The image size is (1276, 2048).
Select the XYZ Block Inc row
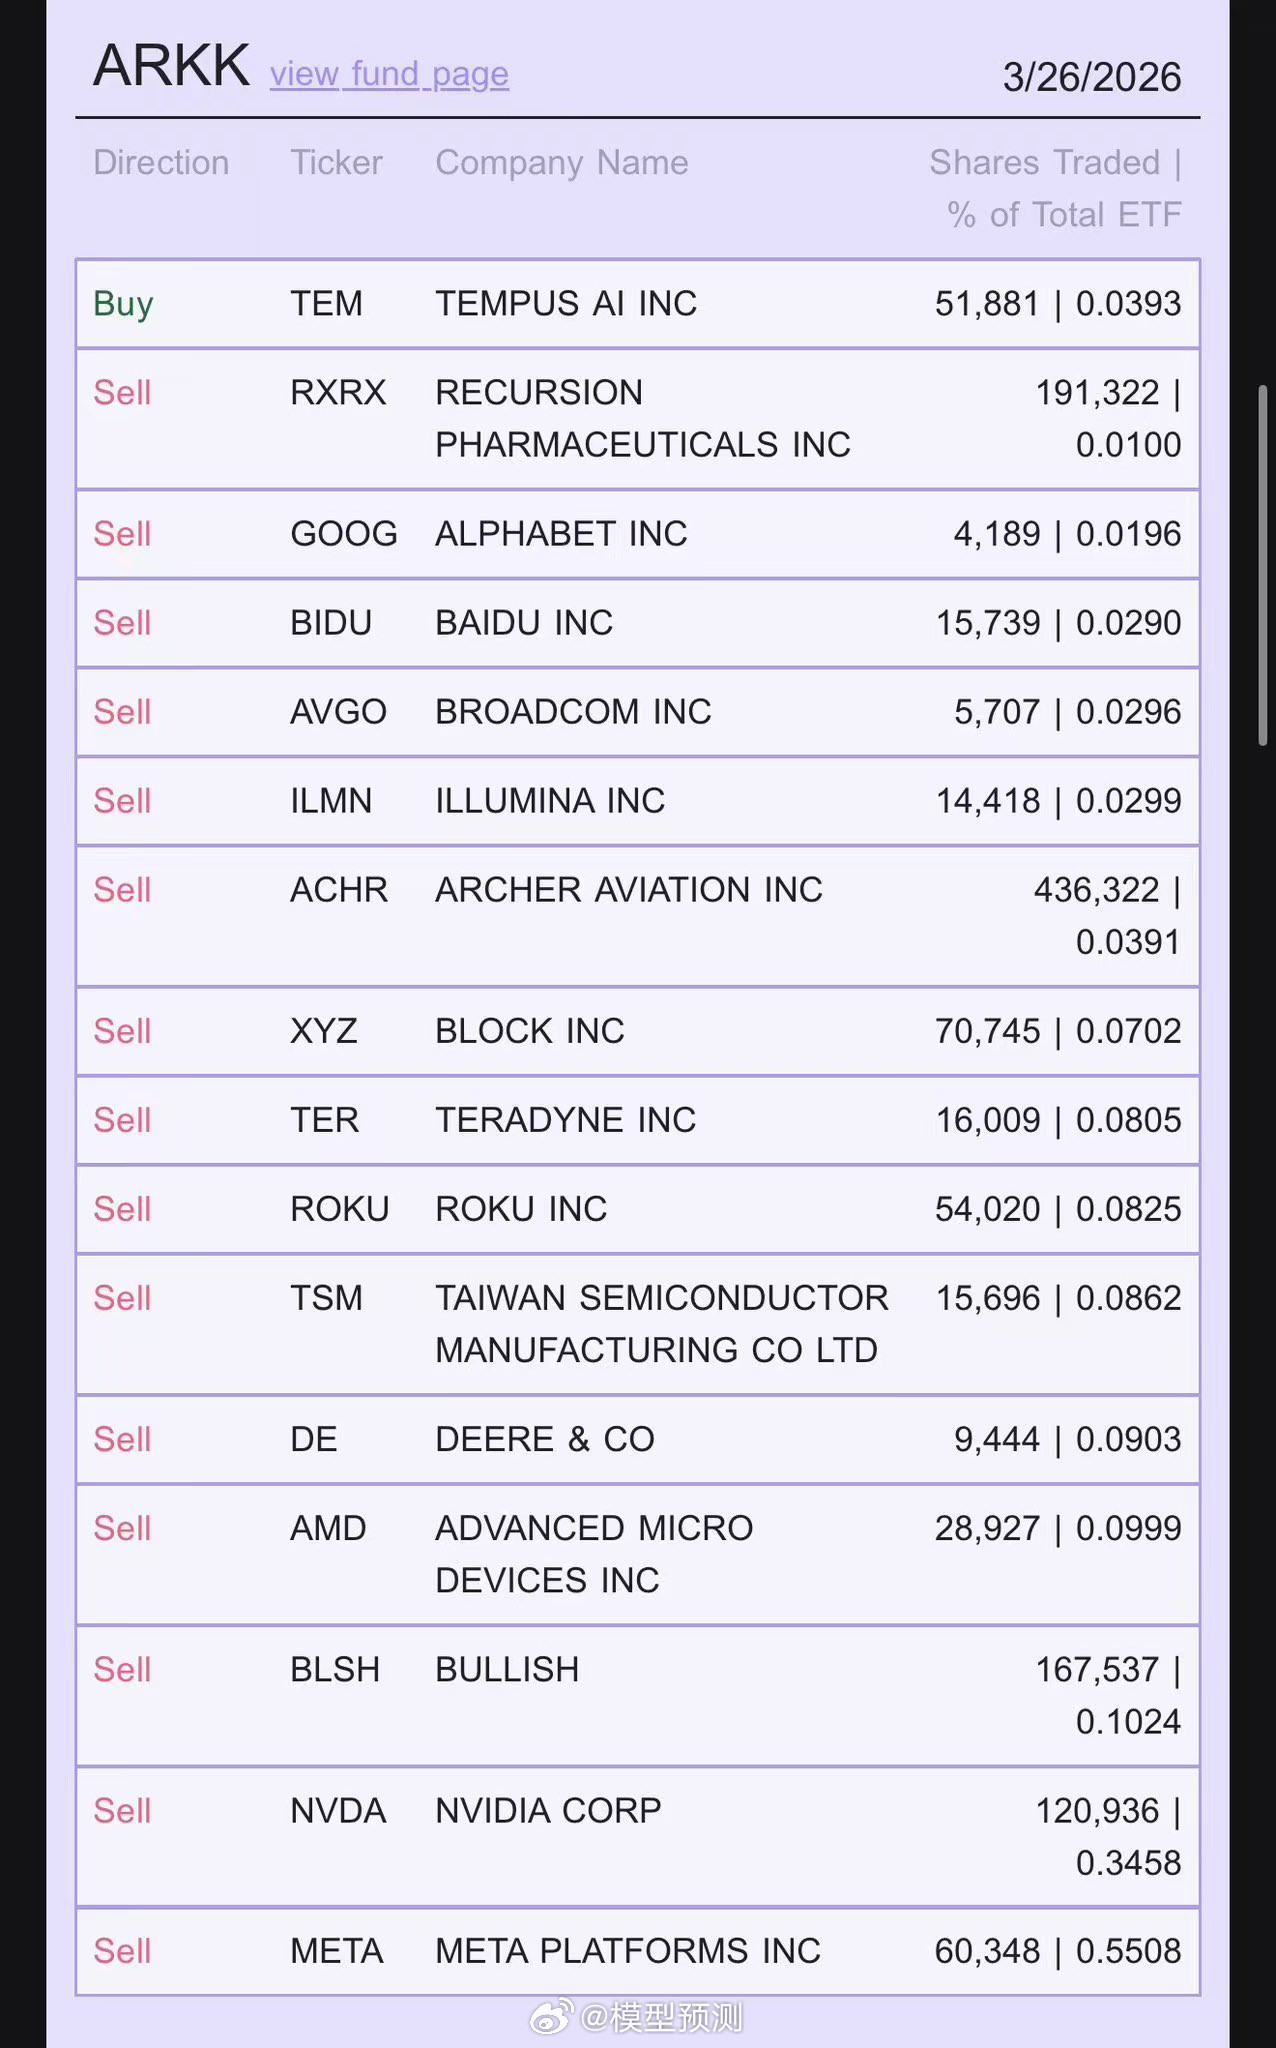638,1031
